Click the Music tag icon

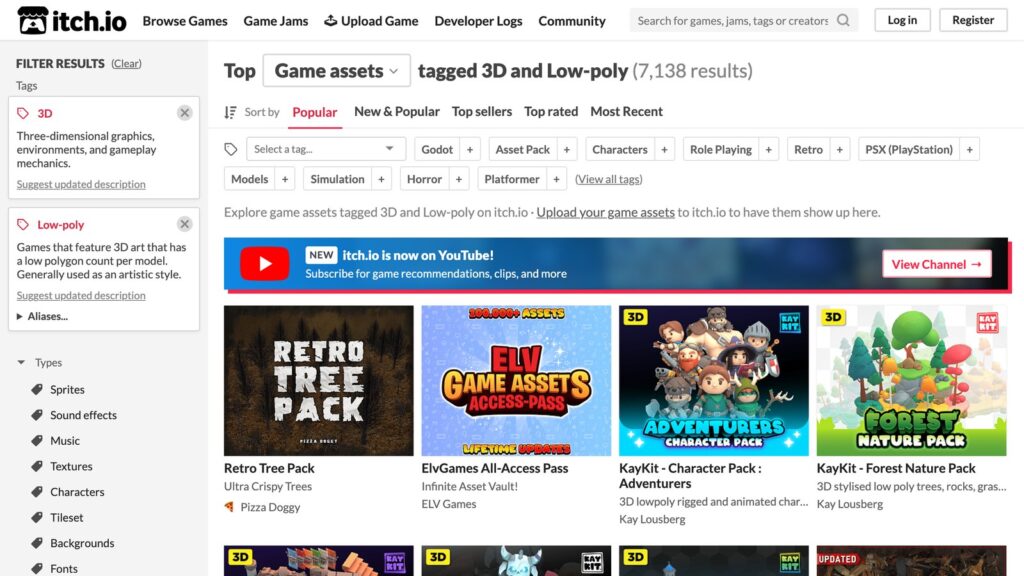click(x=37, y=441)
